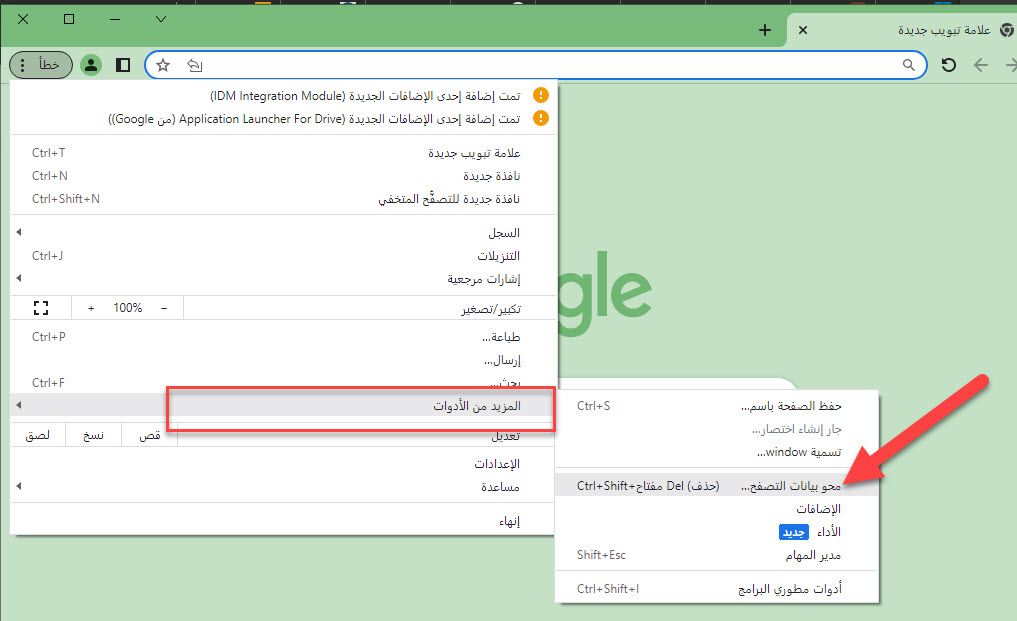
Task: Increase zoom with the plus button
Action: point(91,308)
